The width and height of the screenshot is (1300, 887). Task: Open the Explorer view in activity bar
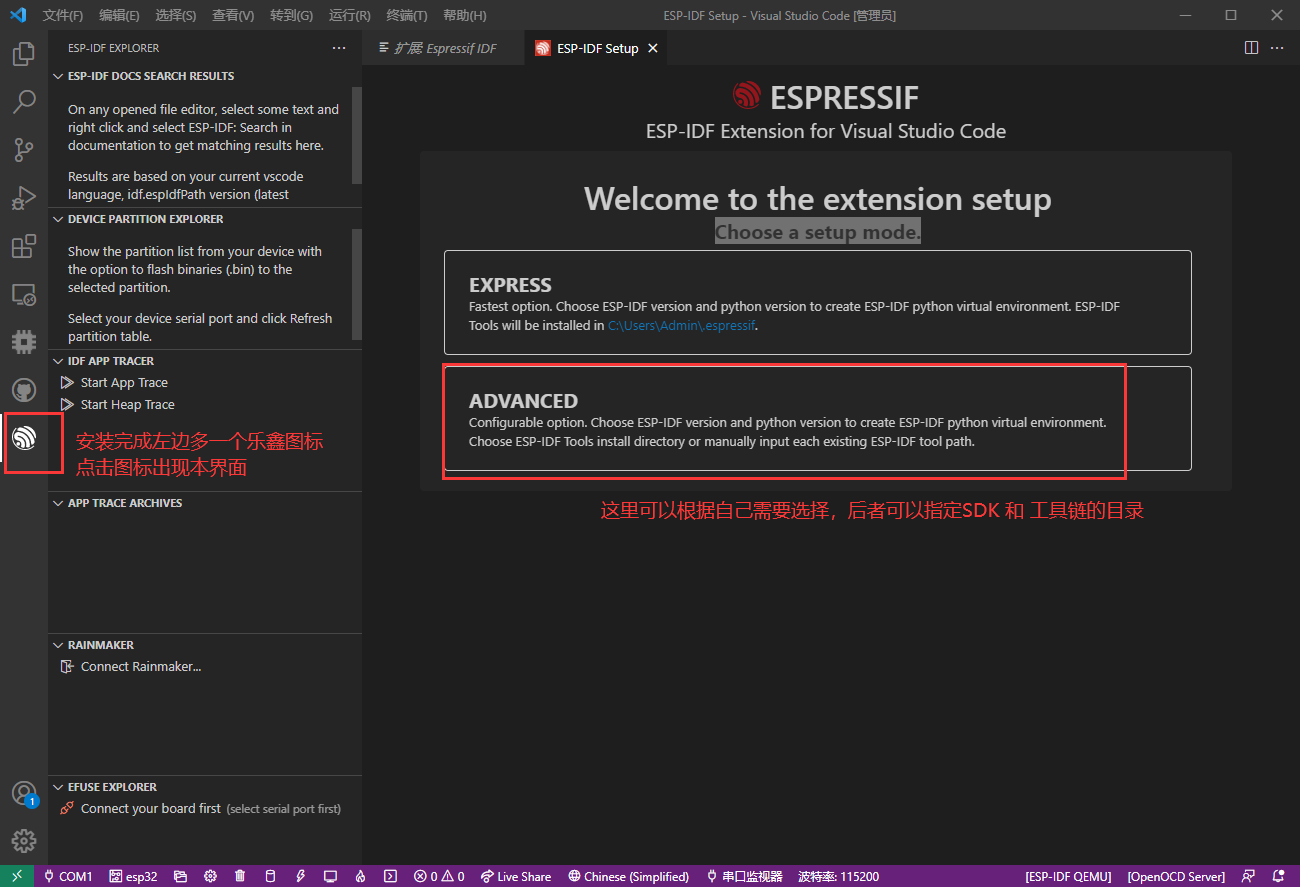click(x=24, y=54)
